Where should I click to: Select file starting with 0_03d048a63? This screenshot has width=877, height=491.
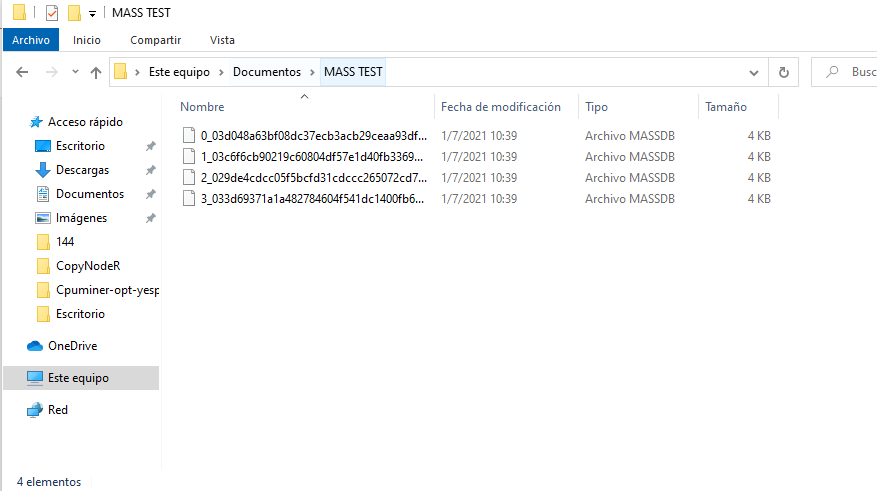tap(313, 133)
